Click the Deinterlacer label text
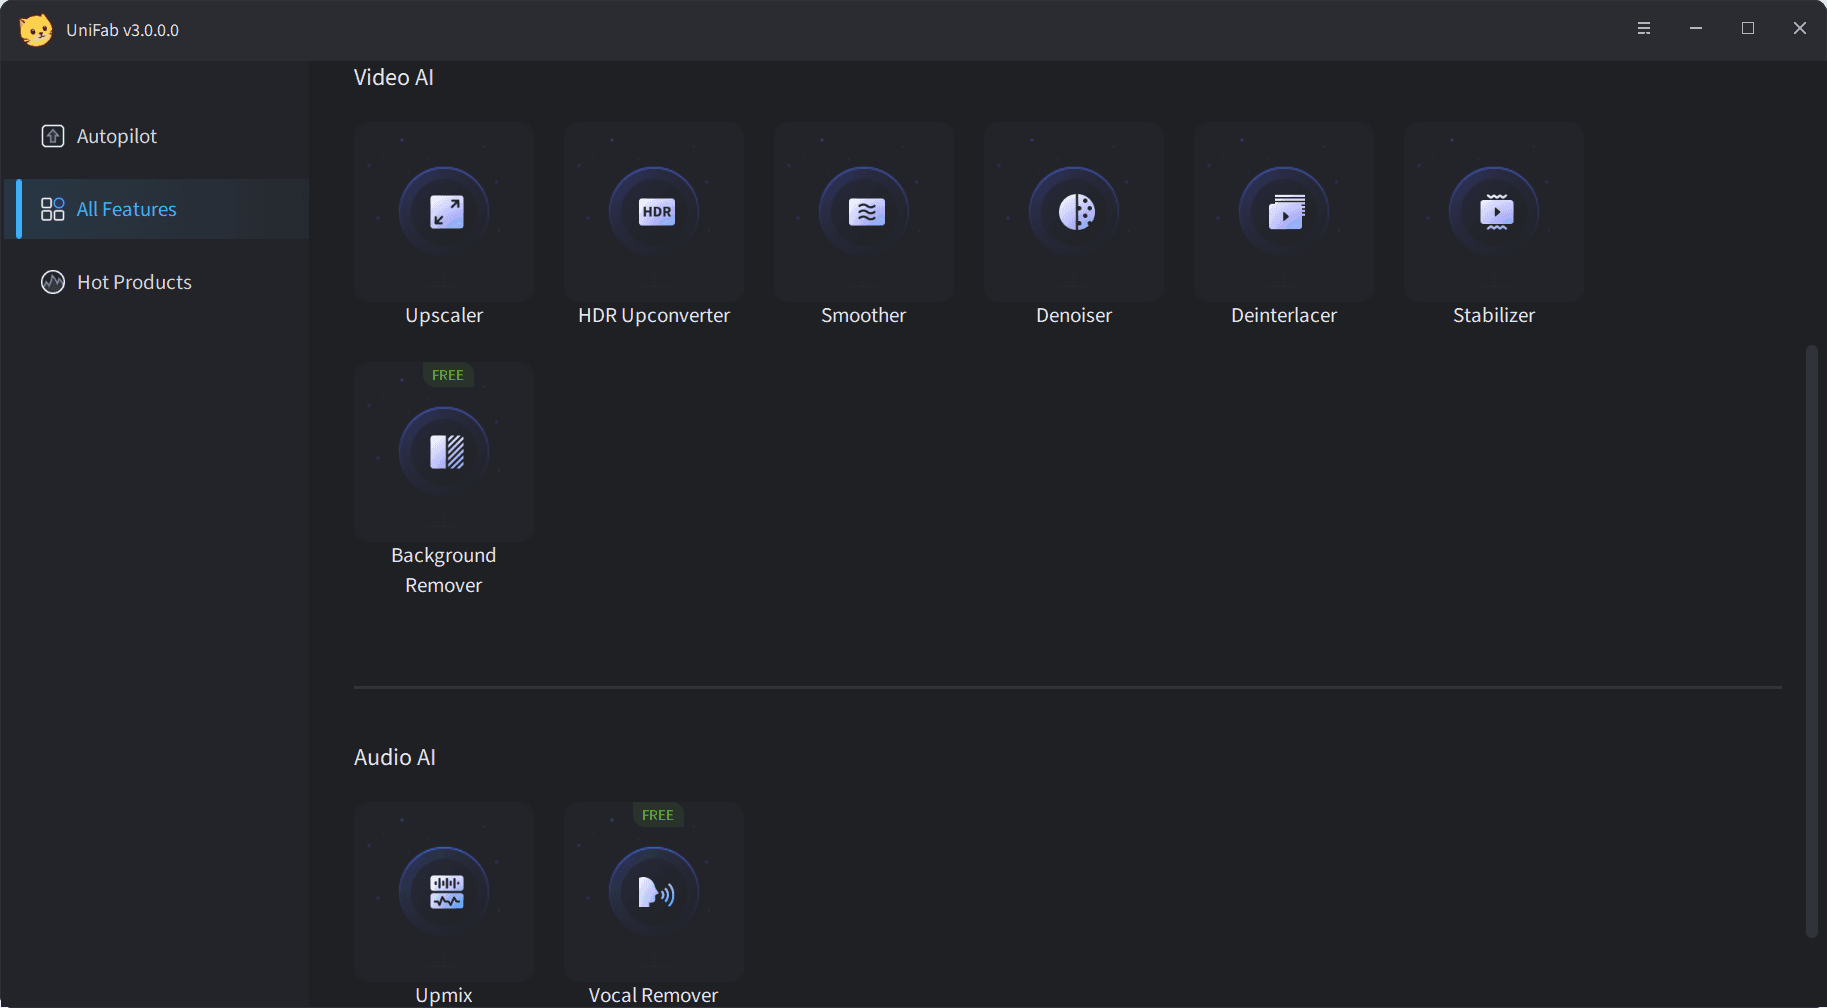Viewport: 1827px width, 1008px height. (1284, 316)
